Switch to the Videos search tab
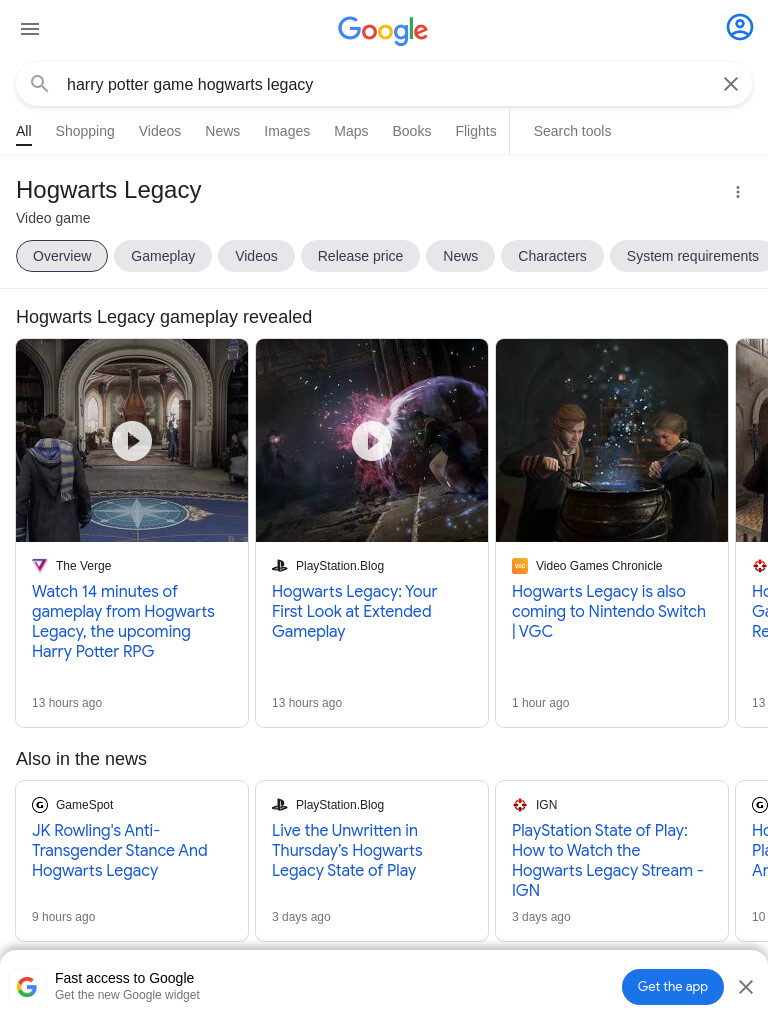Viewport: 768px width, 1024px height. click(x=159, y=131)
